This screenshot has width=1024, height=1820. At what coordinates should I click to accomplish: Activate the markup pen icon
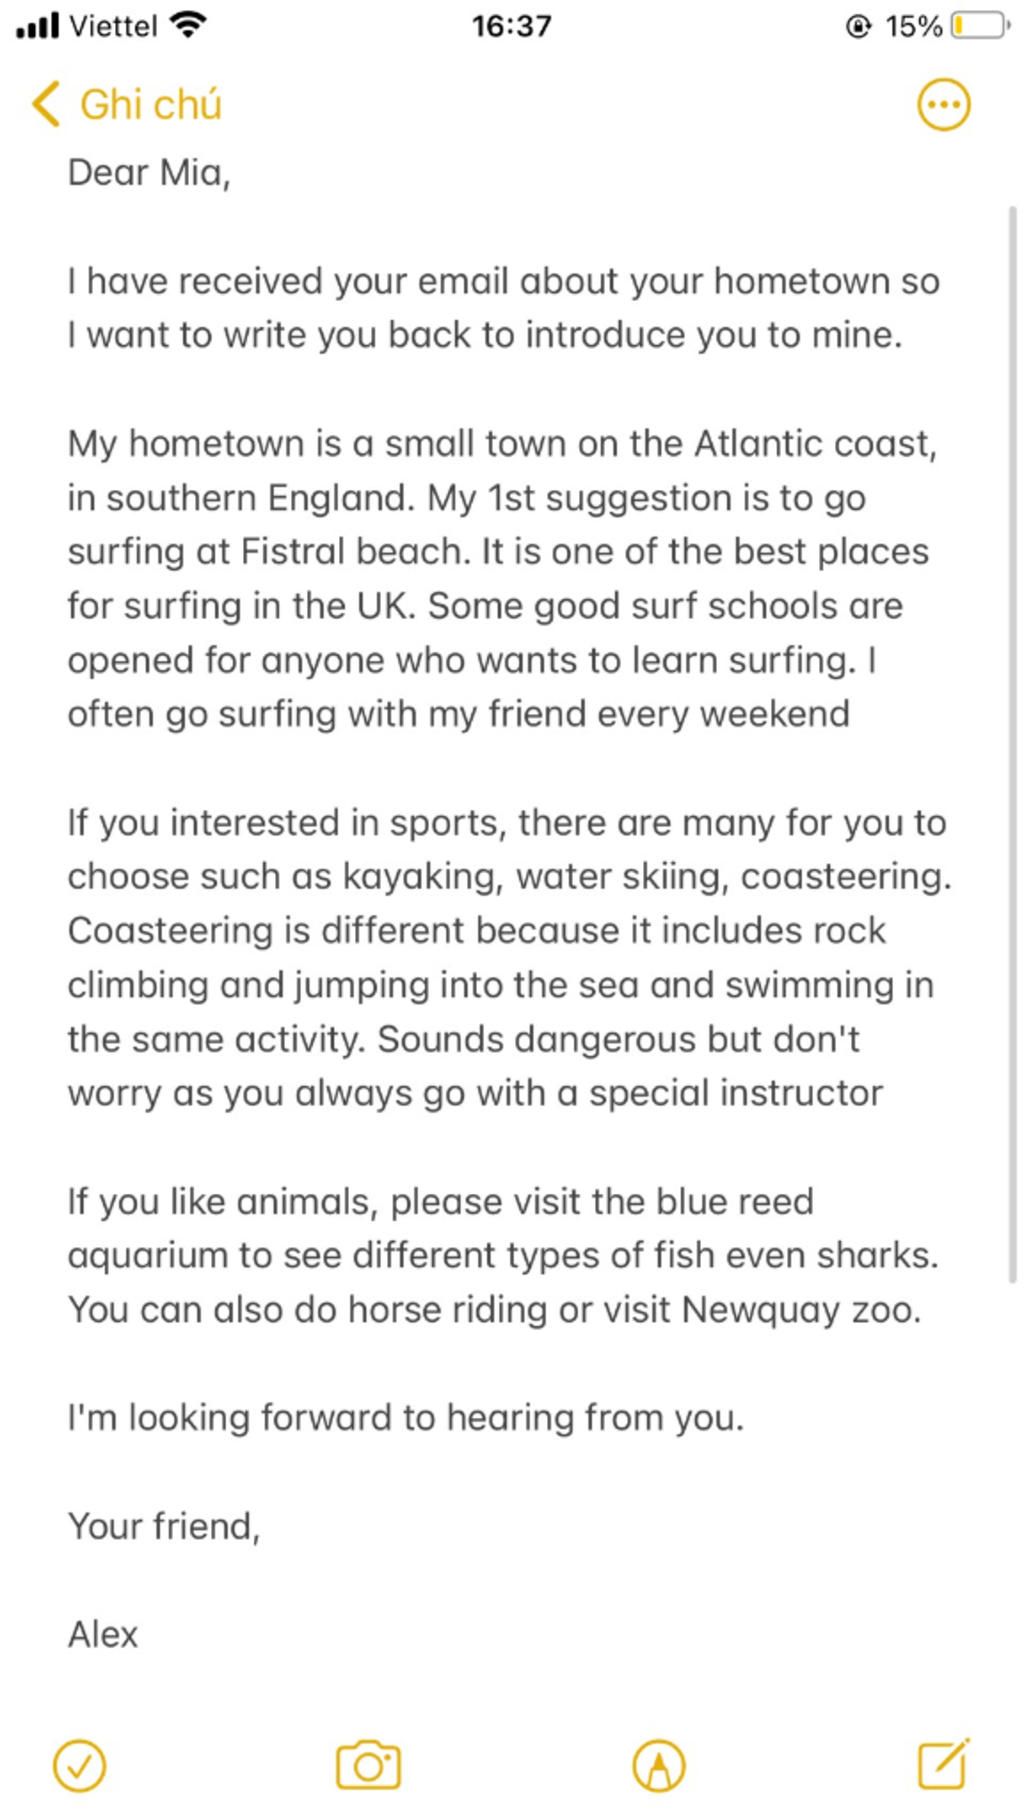point(659,1766)
